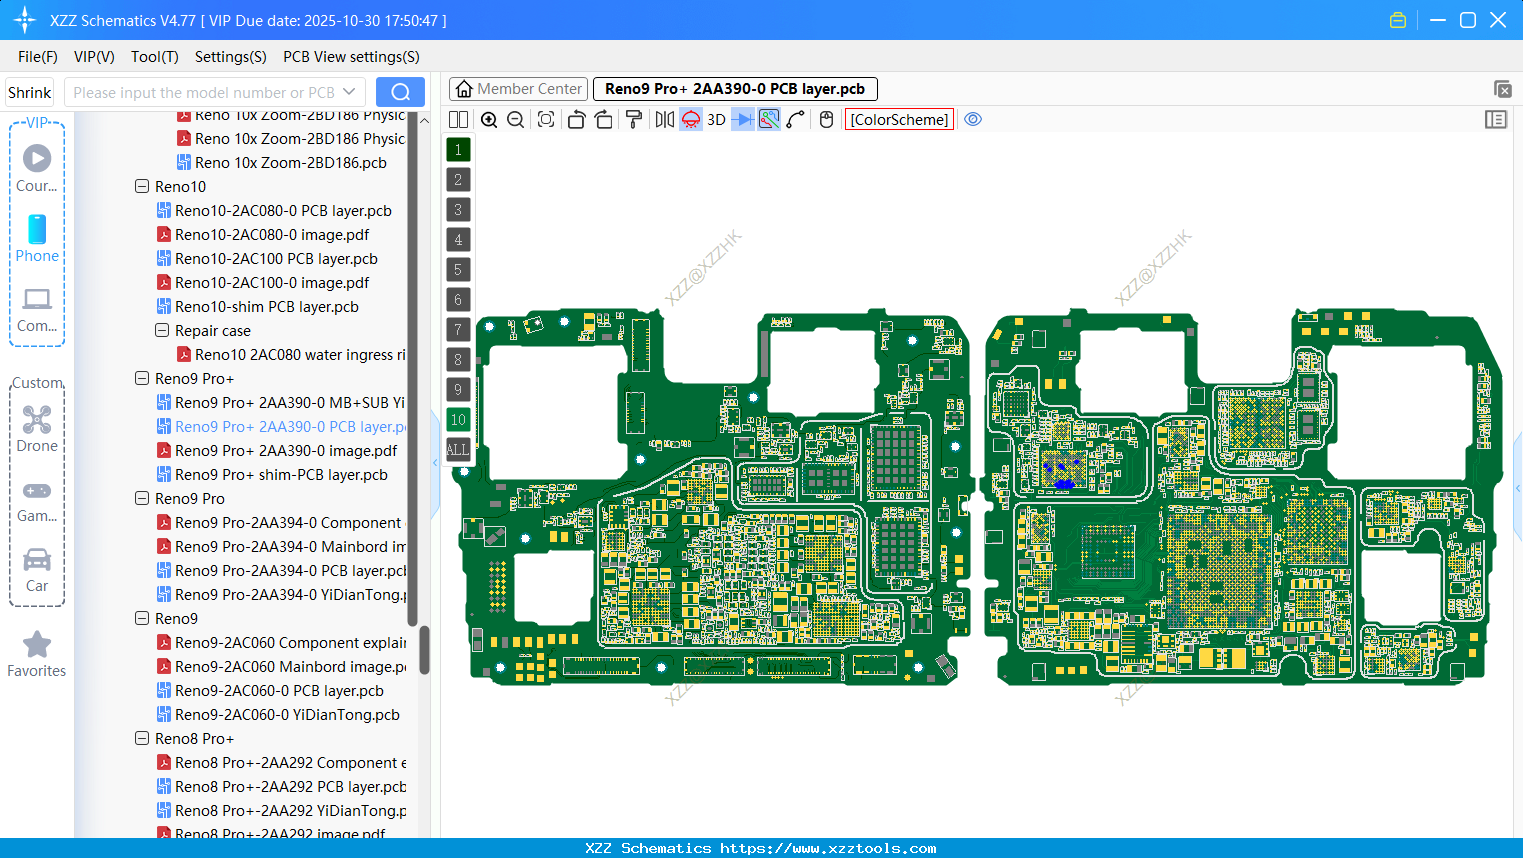Viewport: 1523px width, 858px height.
Task: Open the Tool menu
Action: [154, 57]
